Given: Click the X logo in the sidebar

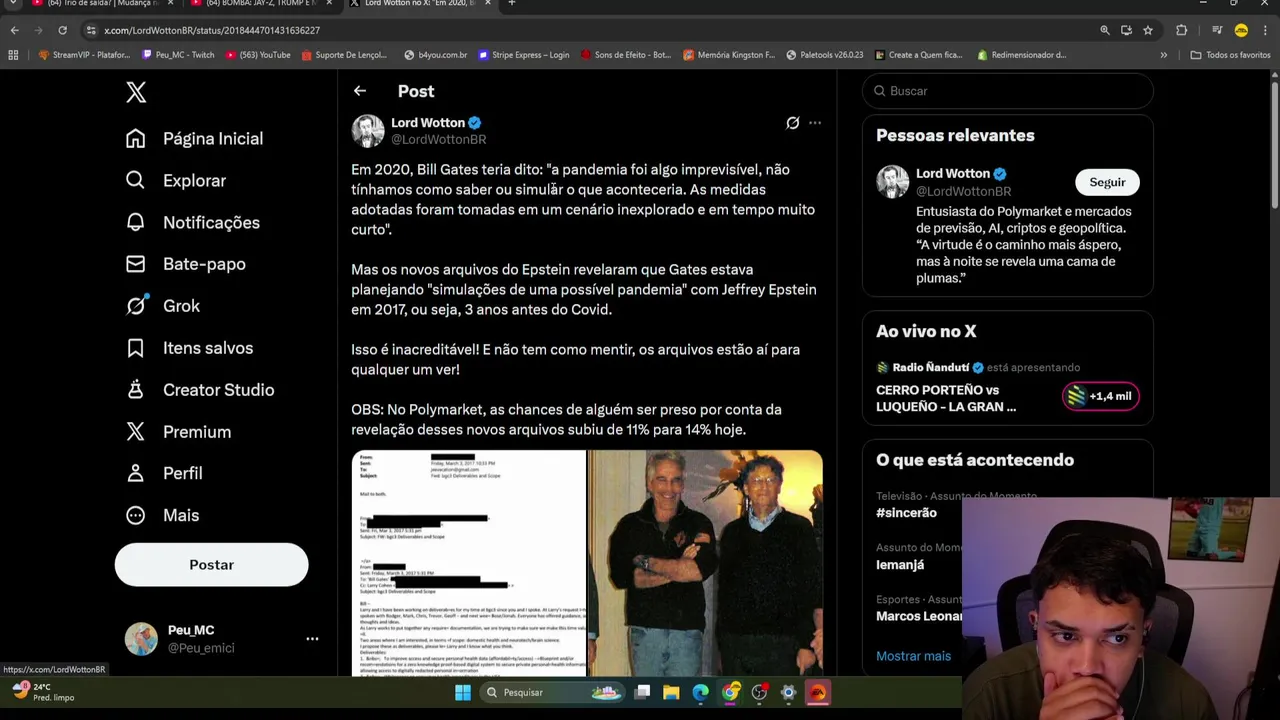Looking at the screenshot, I should (136, 92).
